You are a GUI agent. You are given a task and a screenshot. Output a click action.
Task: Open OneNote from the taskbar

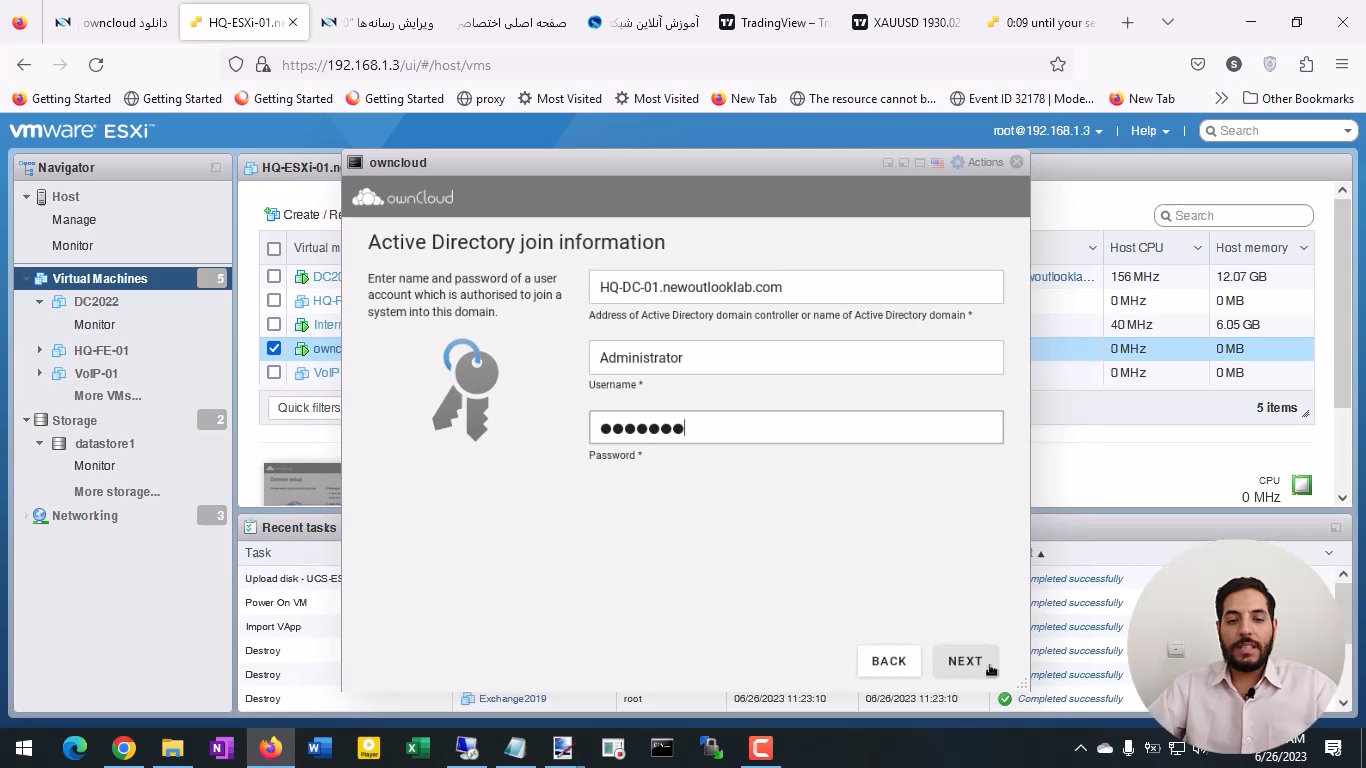click(x=222, y=748)
